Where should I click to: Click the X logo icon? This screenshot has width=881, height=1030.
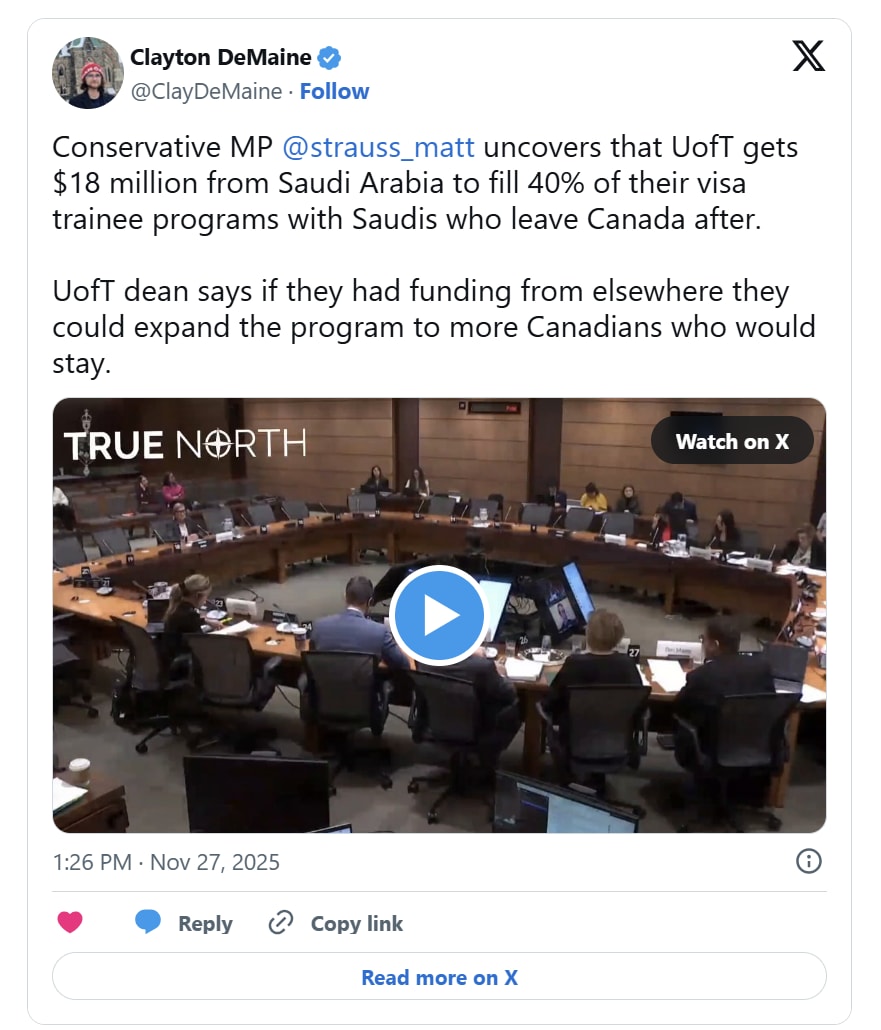808,56
